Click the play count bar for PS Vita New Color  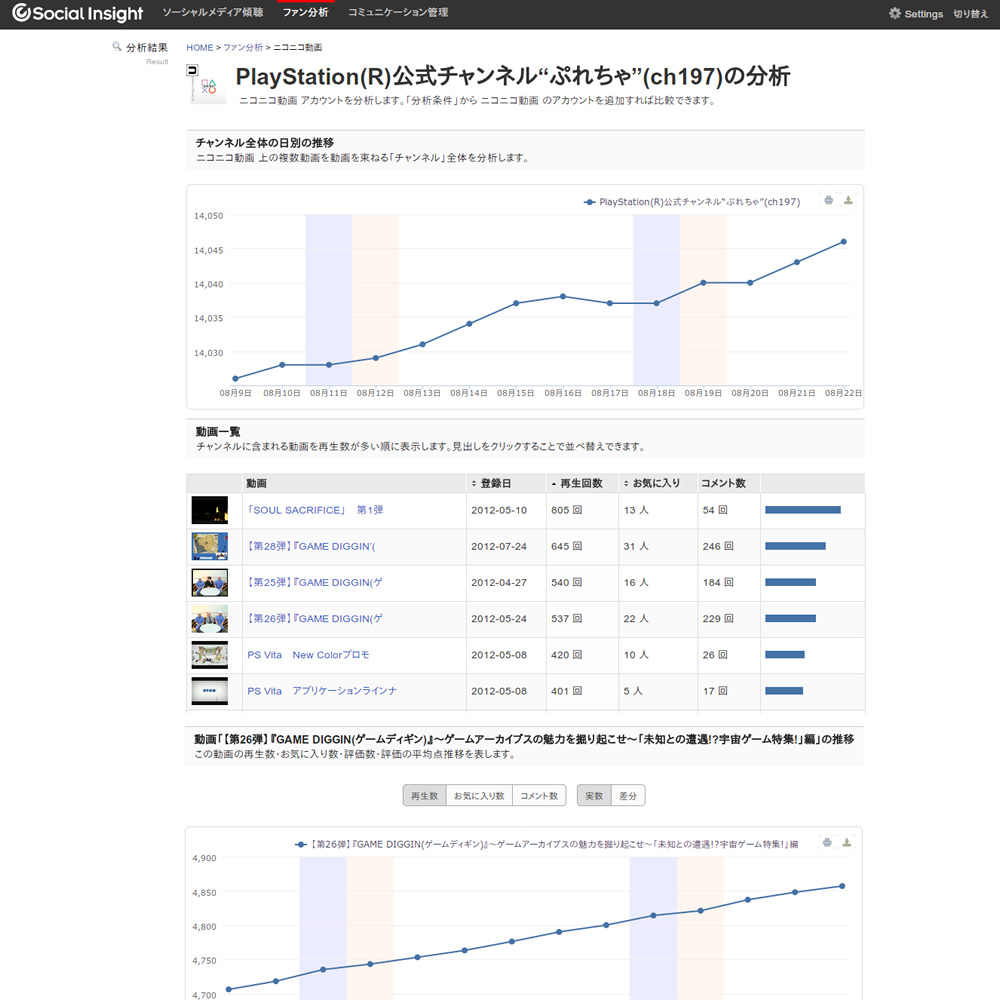pyautogui.click(x=785, y=655)
